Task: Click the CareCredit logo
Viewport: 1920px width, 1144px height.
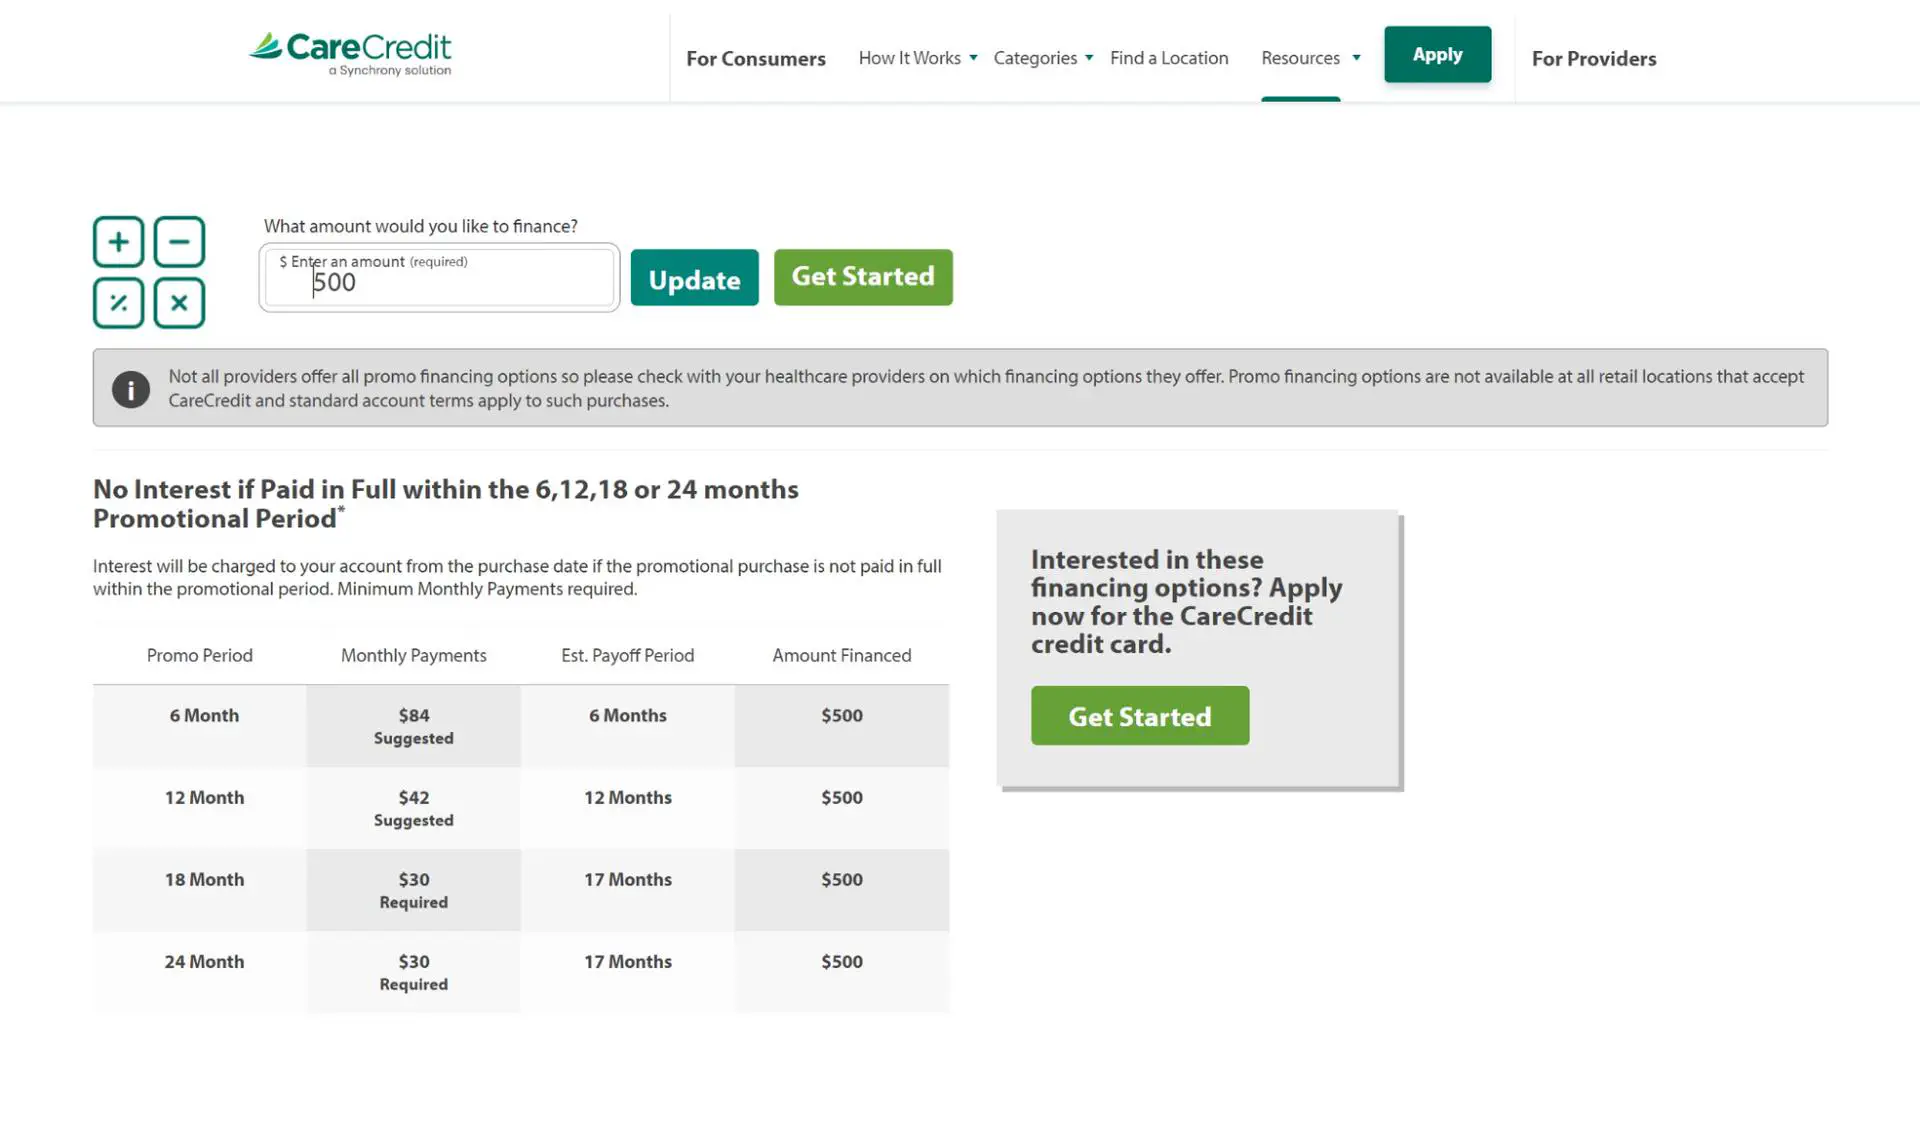Action: coord(350,54)
